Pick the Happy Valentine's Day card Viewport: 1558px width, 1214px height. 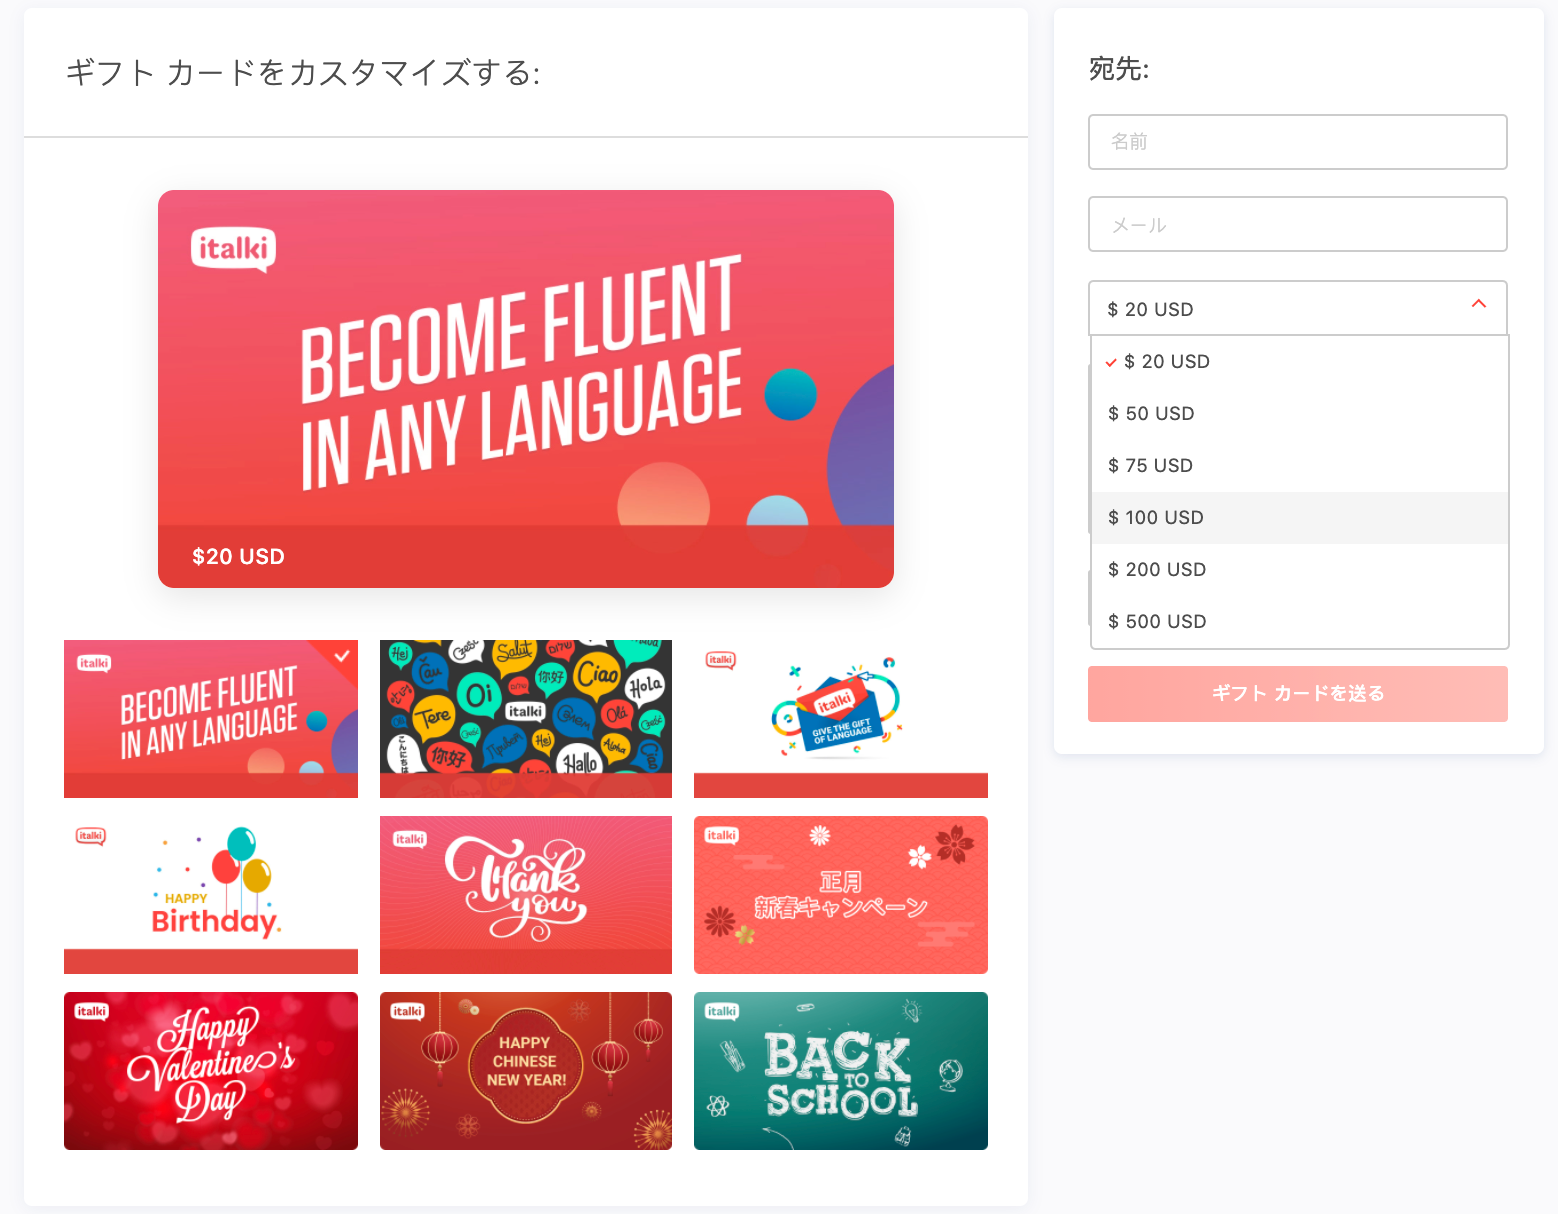(211, 1071)
